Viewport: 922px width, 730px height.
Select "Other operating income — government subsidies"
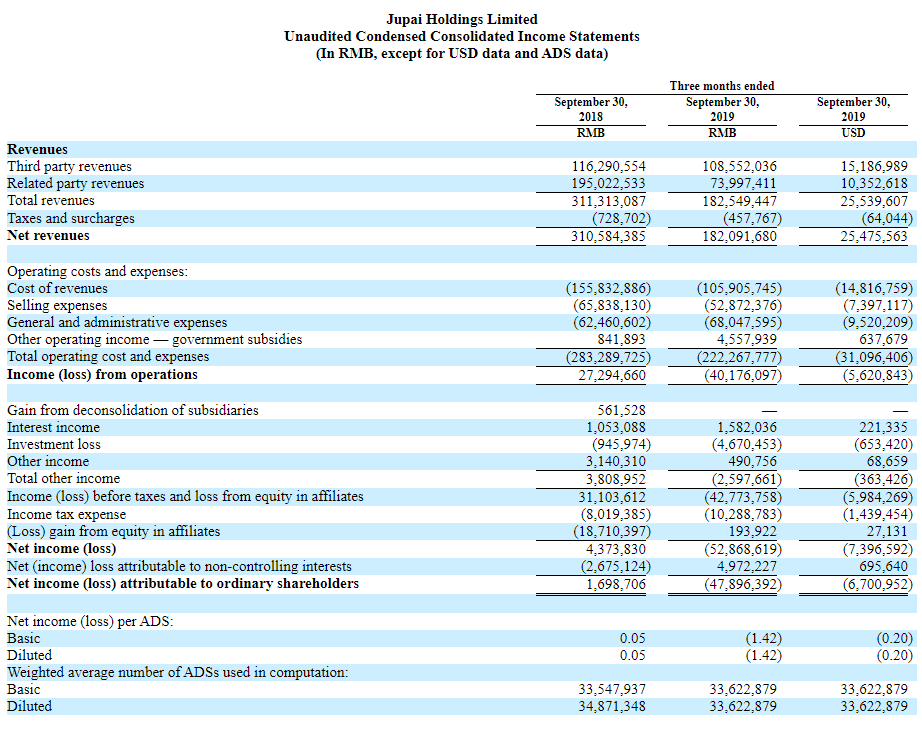pyautogui.click(x=155, y=339)
